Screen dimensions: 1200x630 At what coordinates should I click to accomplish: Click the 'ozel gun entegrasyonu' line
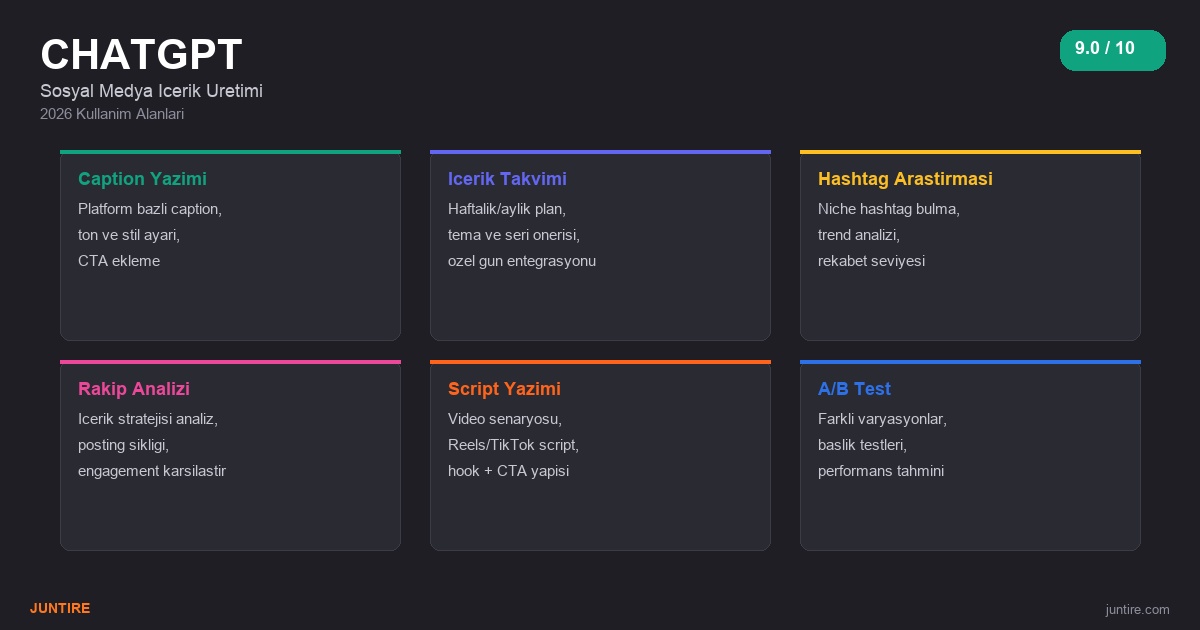click(522, 261)
